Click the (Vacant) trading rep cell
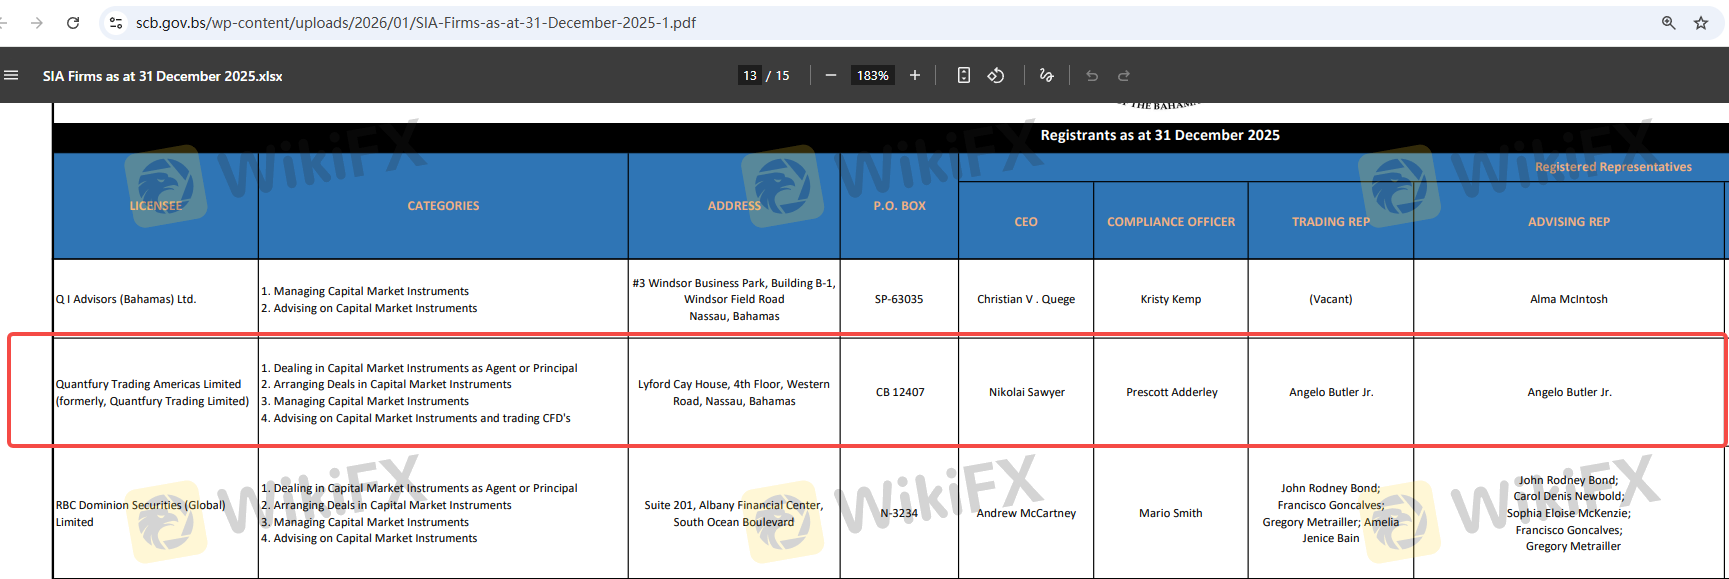1729x579 pixels. 1331,299
